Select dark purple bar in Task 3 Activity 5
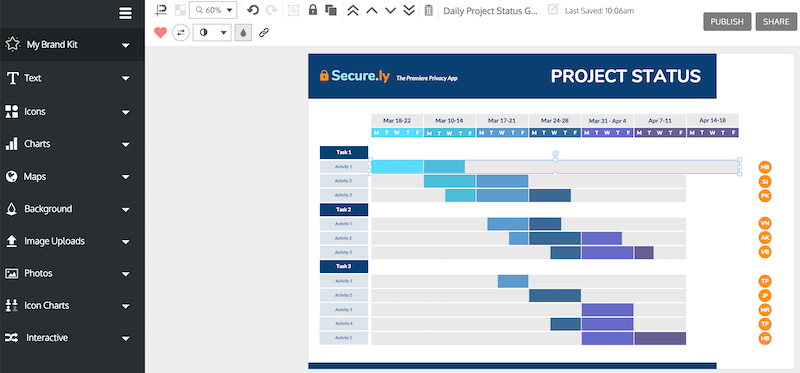This screenshot has height=373, width=800. pos(660,338)
